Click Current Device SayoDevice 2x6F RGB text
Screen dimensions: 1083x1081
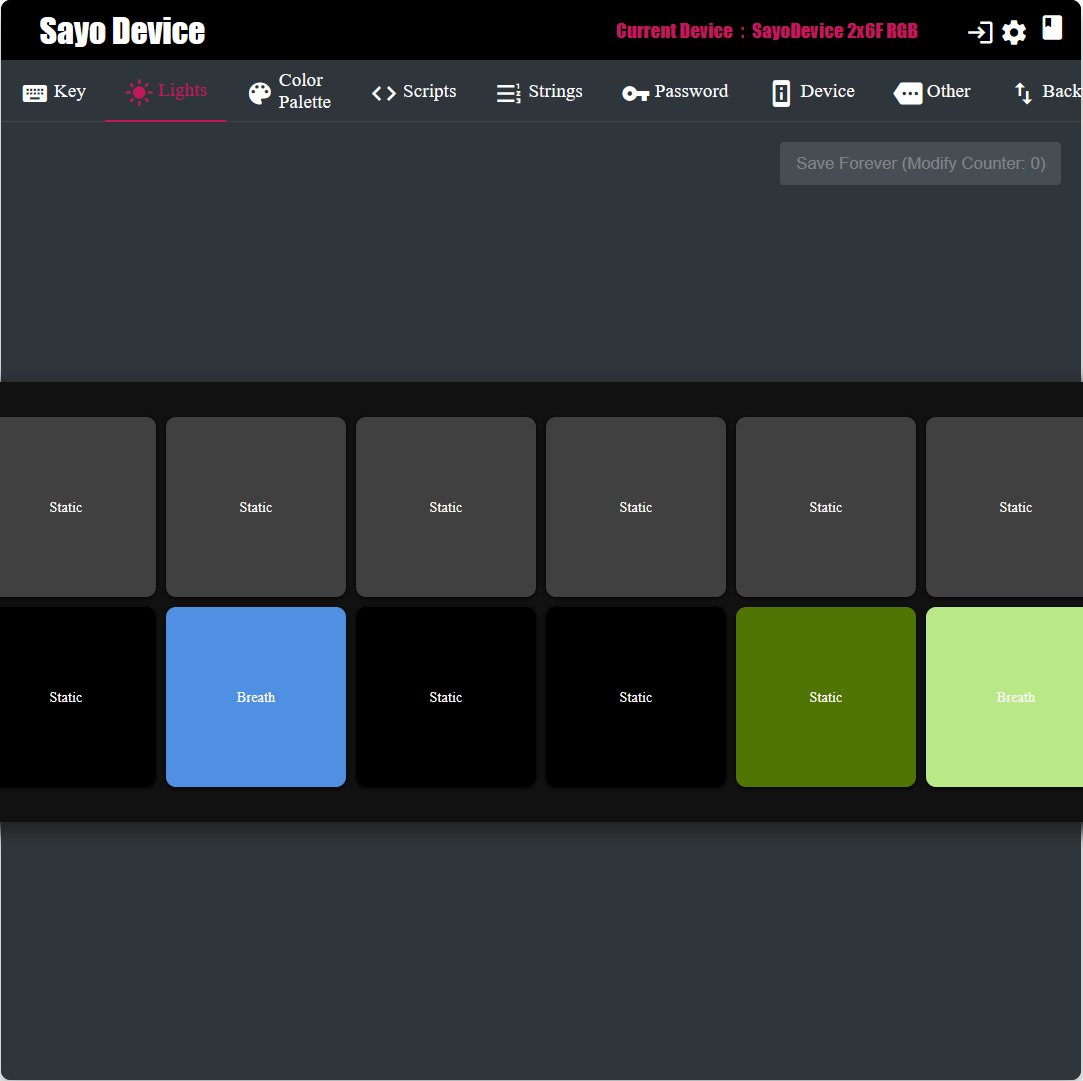click(x=767, y=31)
